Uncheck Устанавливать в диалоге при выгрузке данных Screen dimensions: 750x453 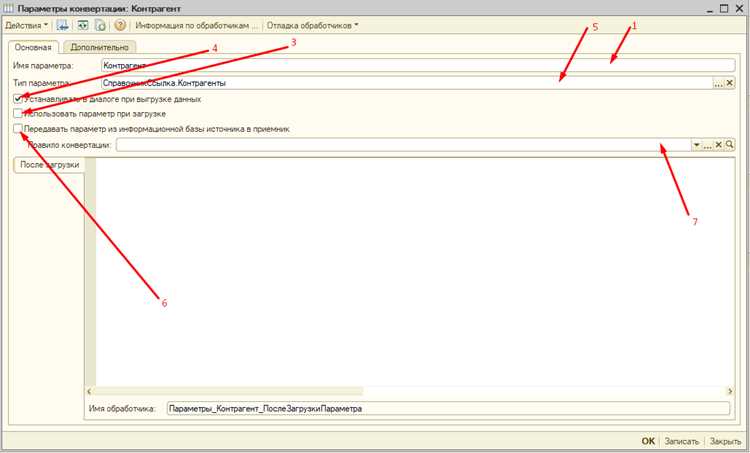pyautogui.click(x=18, y=99)
